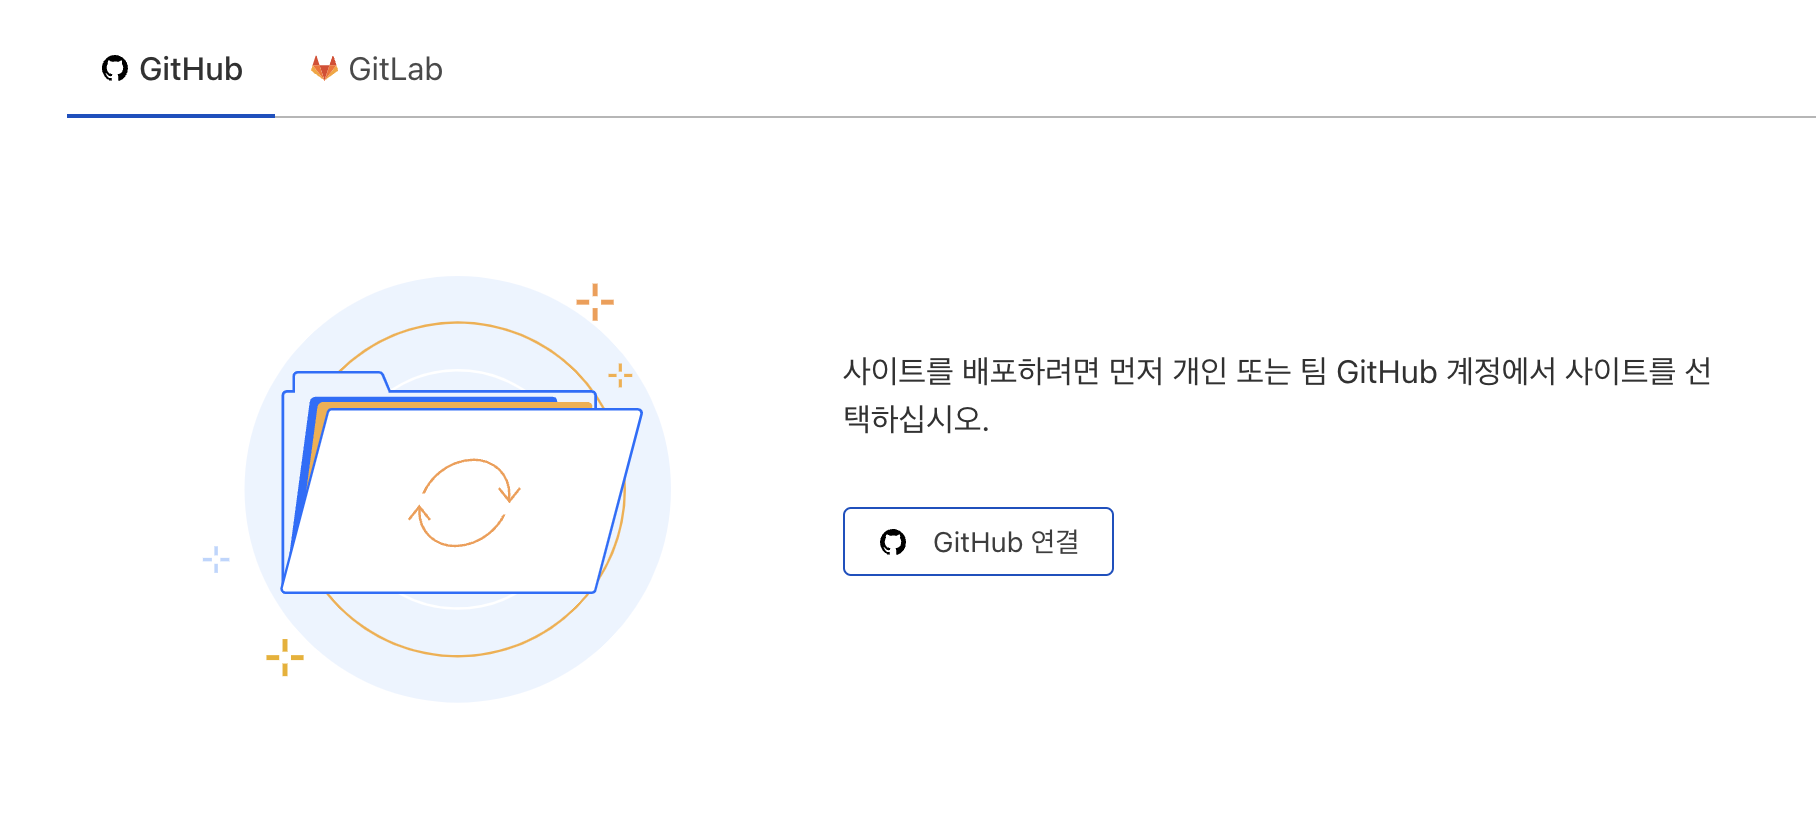Click the pale blue sparkle left of the circle
This screenshot has height=840, width=1816.
pos(216,559)
